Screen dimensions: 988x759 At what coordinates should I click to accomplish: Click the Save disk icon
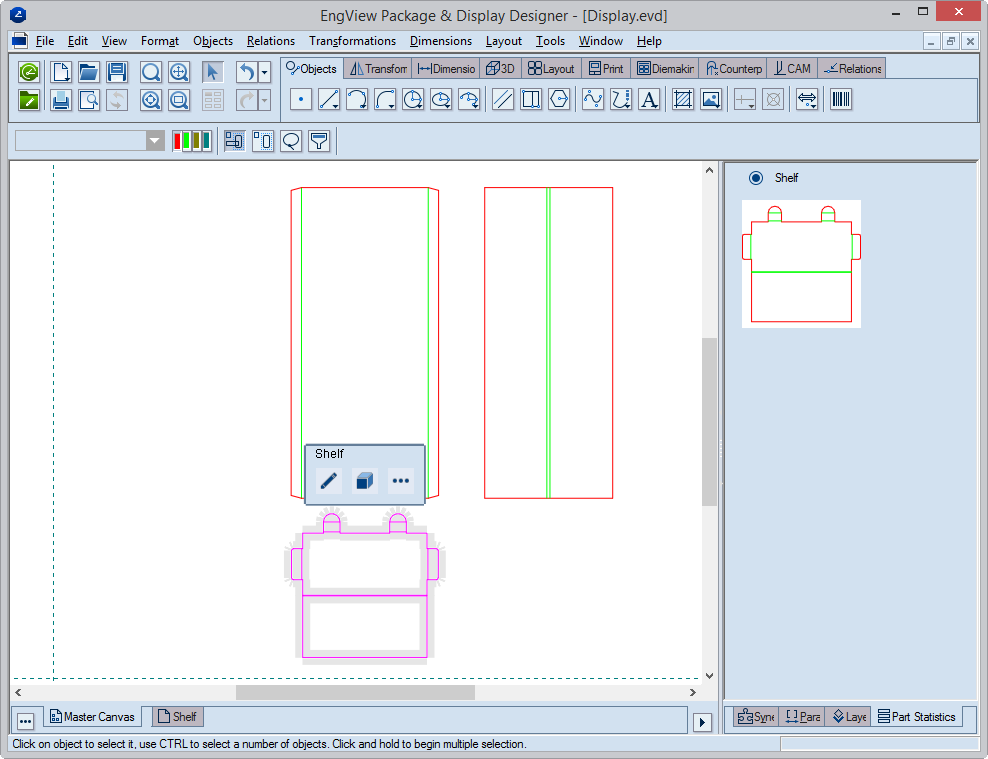(x=117, y=72)
